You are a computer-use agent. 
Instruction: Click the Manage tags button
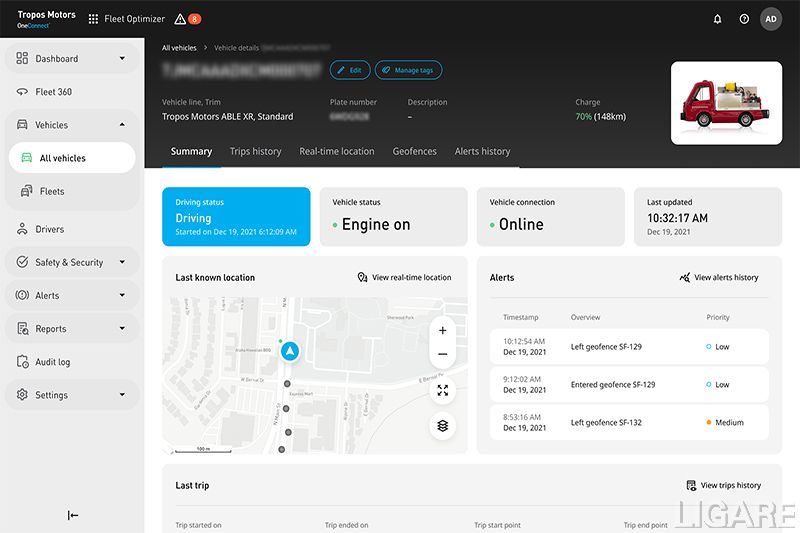pos(408,70)
